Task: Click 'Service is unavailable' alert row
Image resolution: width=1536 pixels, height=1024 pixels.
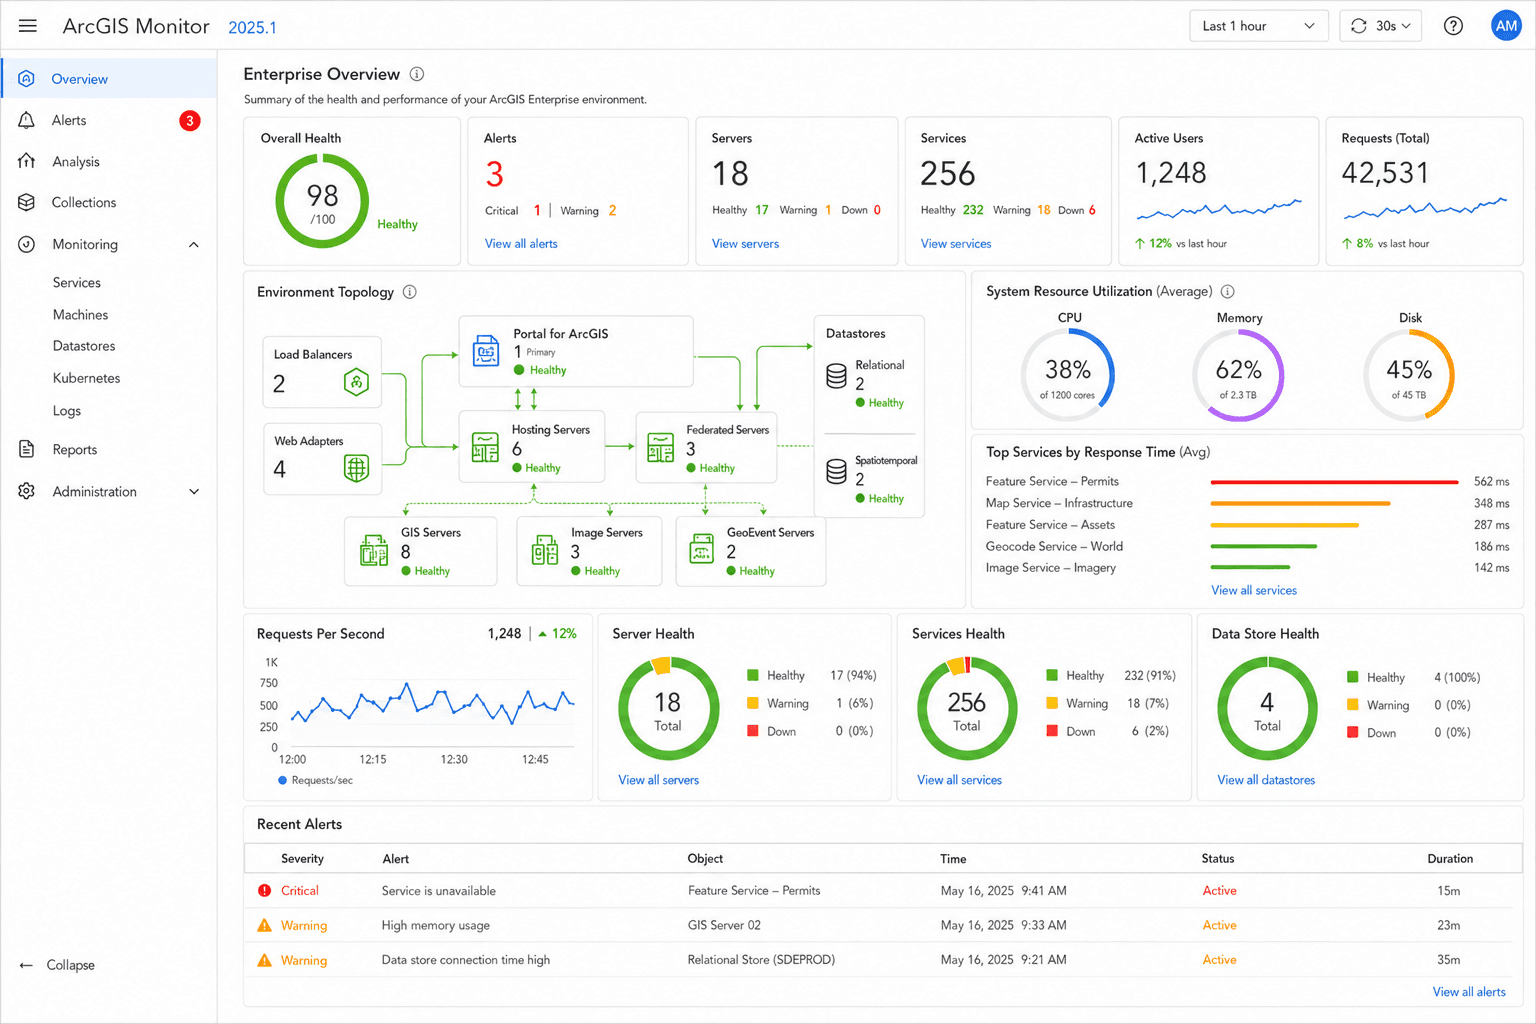Action: coord(883,891)
